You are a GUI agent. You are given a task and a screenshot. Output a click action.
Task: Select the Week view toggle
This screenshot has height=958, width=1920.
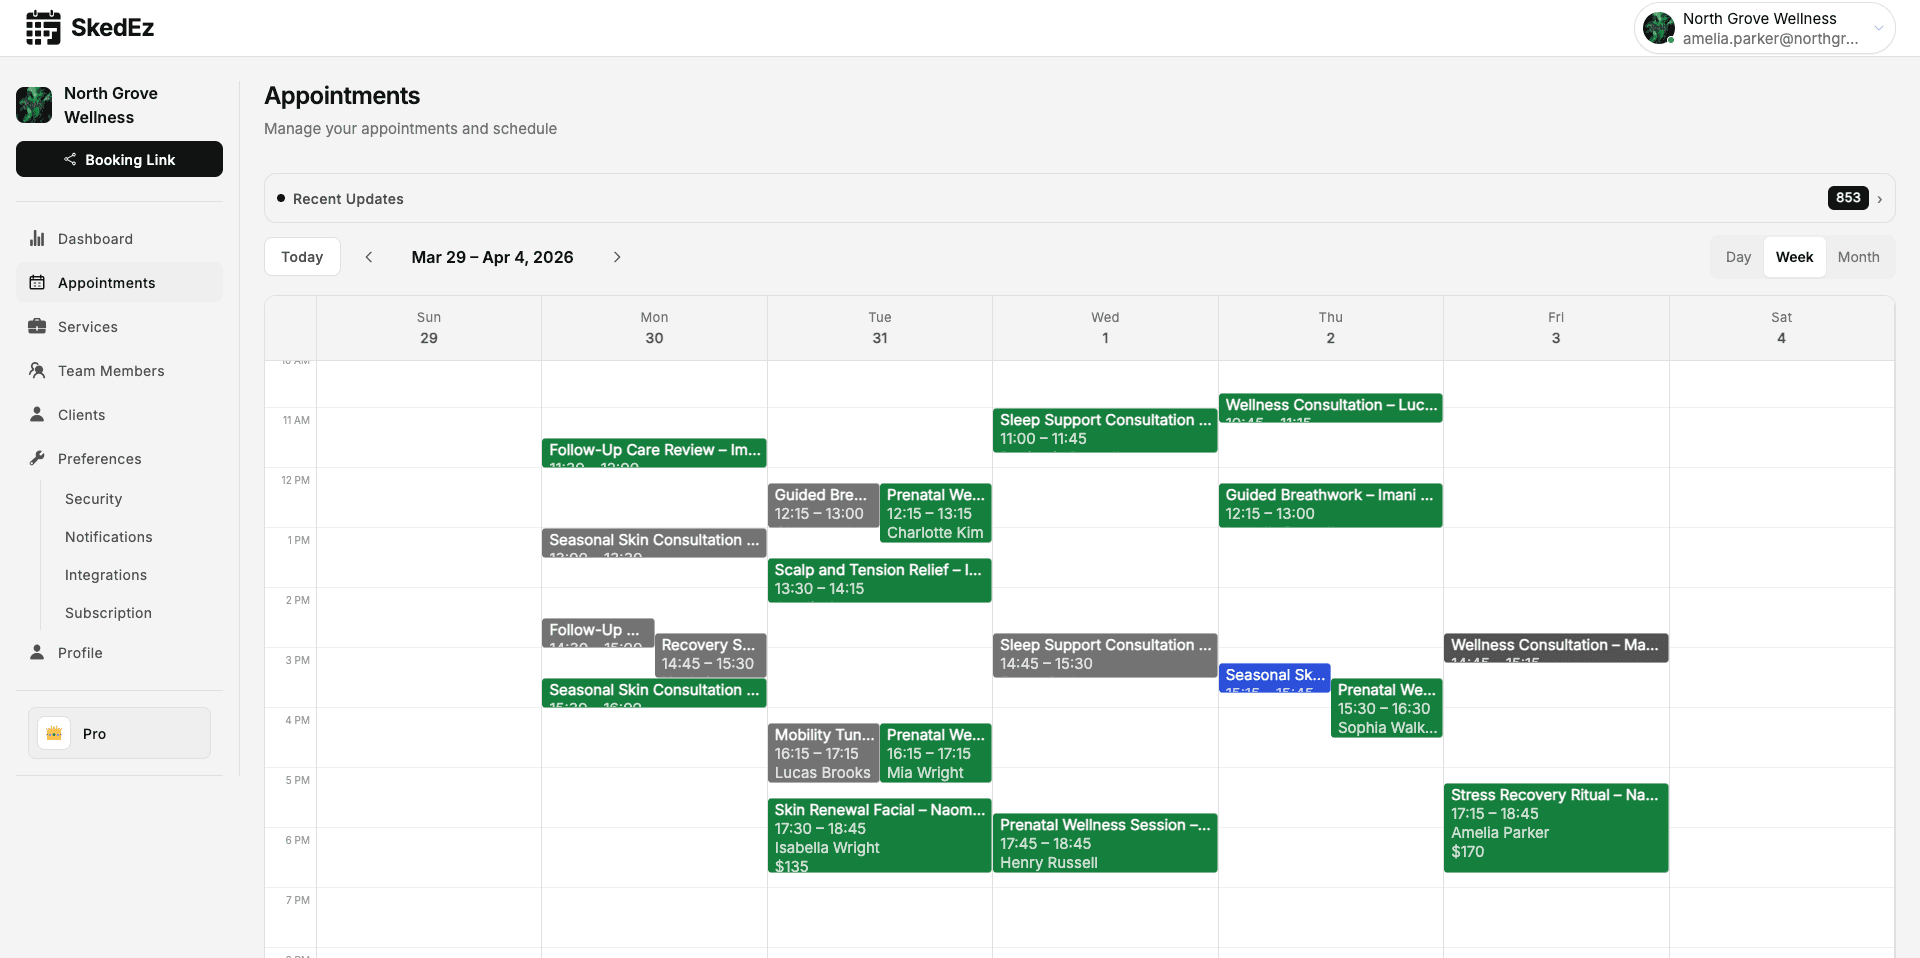click(x=1794, y=257)
